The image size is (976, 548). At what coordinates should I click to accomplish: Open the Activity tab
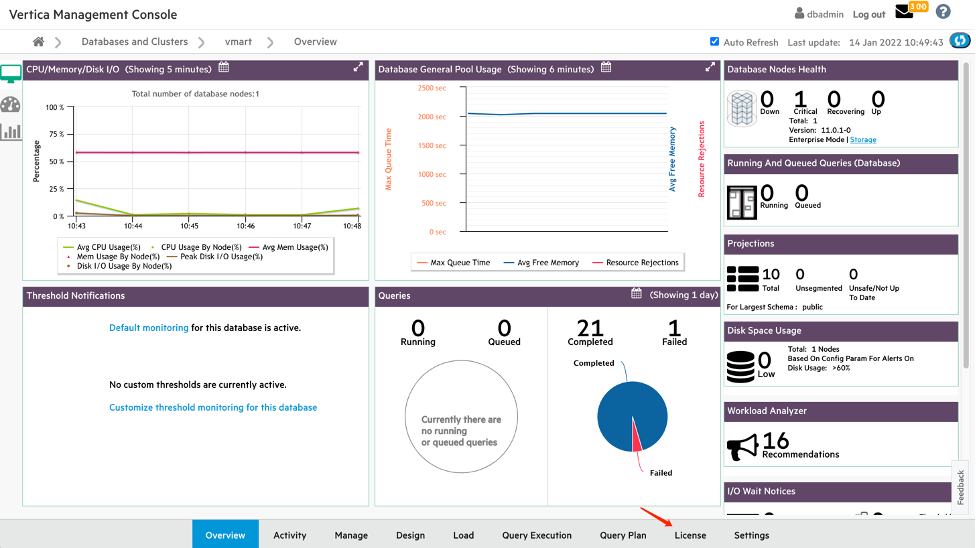pos(290,535)
